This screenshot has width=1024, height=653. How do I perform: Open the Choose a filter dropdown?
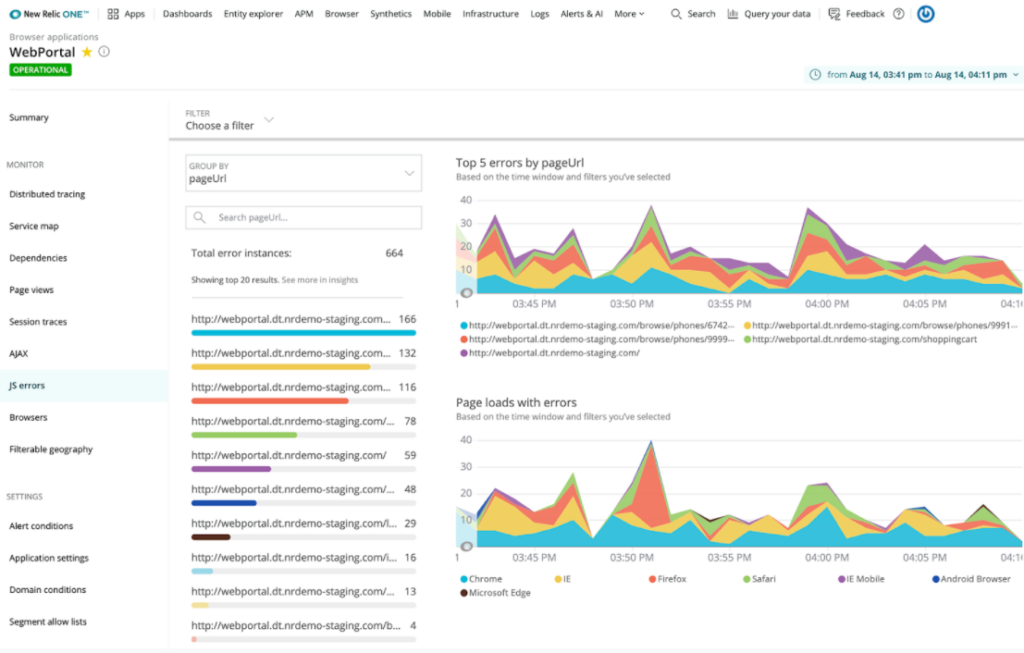229,120
